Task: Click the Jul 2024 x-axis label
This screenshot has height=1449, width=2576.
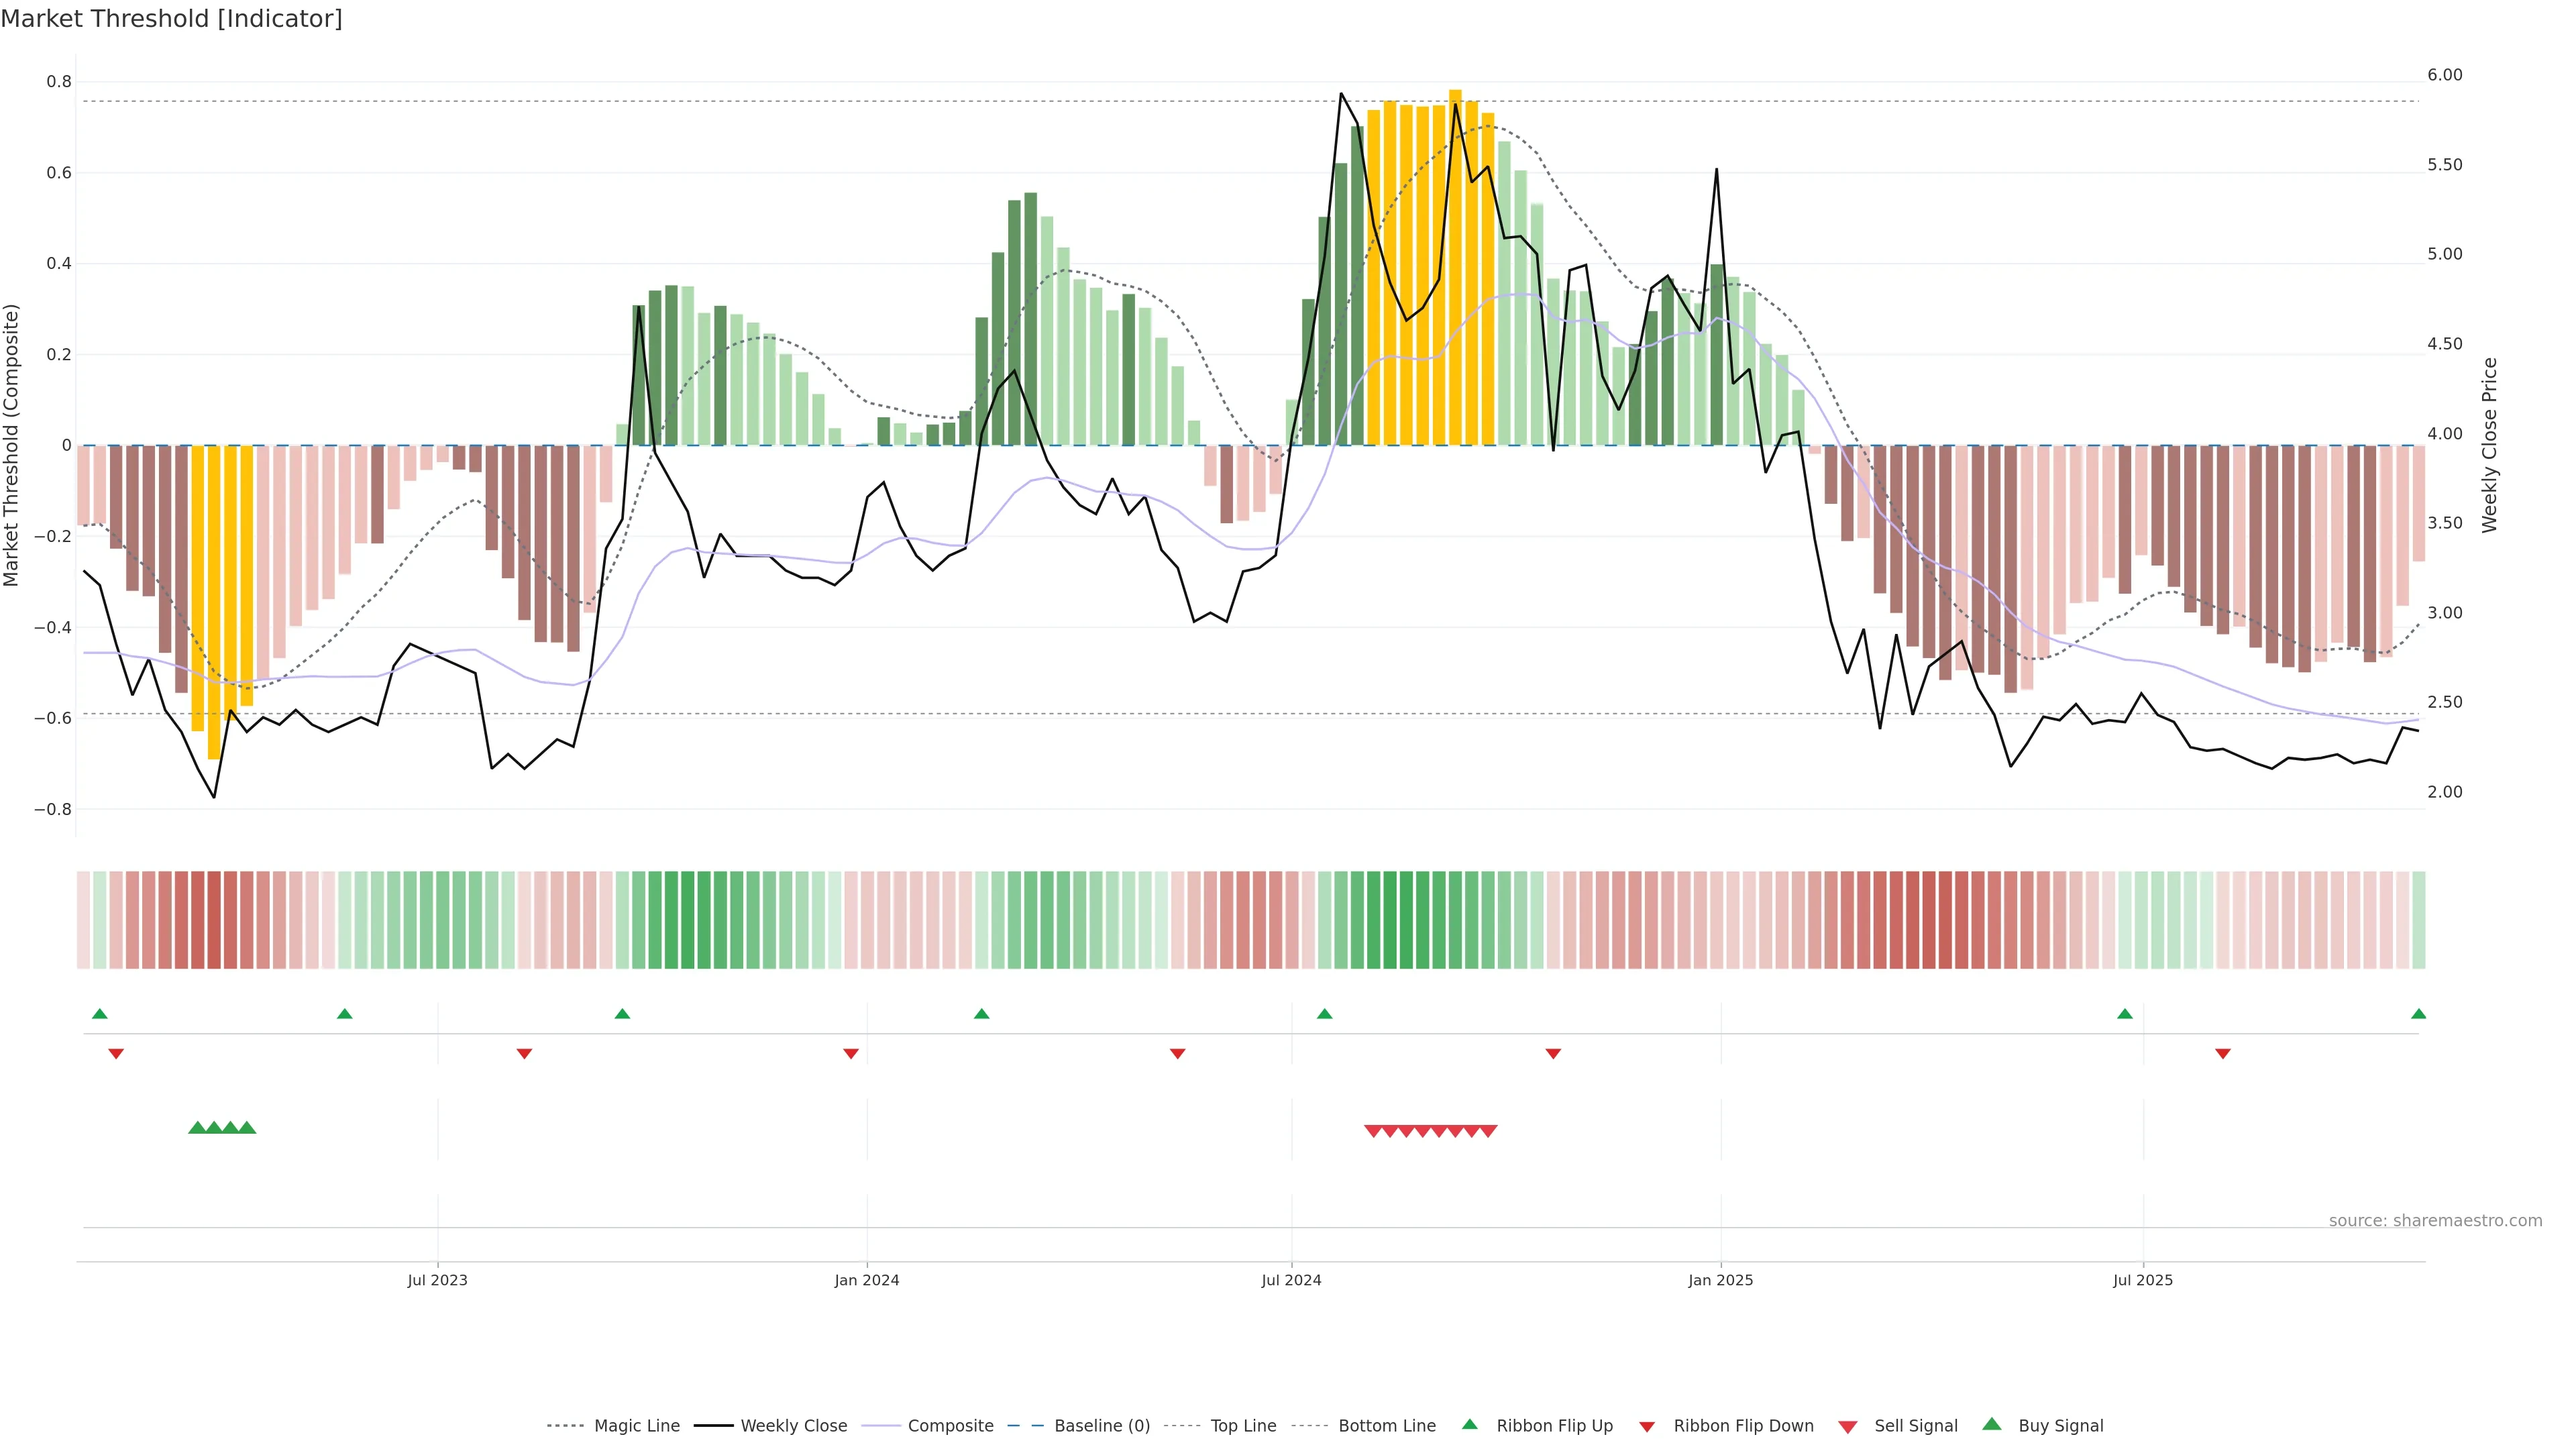Action: pyautogui.click(x=1291, y=1280)
